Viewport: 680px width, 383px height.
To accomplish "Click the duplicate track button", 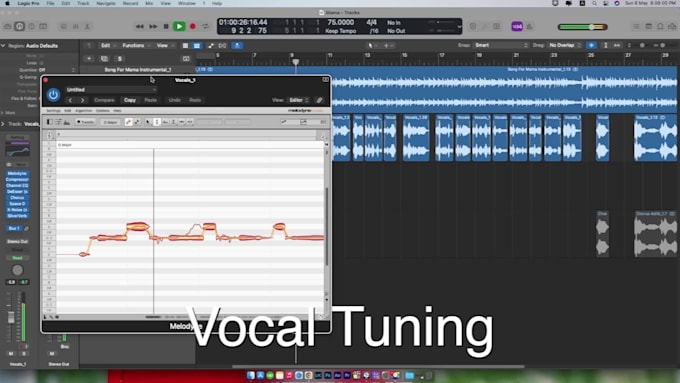I will point(104,59).
